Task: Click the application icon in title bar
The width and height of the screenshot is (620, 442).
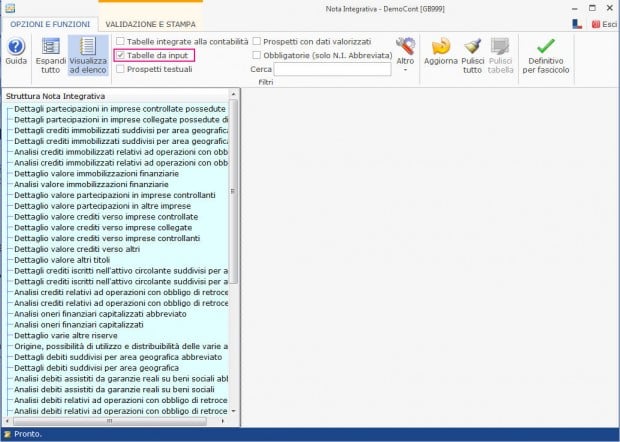Action: click(x=10, y=8)
